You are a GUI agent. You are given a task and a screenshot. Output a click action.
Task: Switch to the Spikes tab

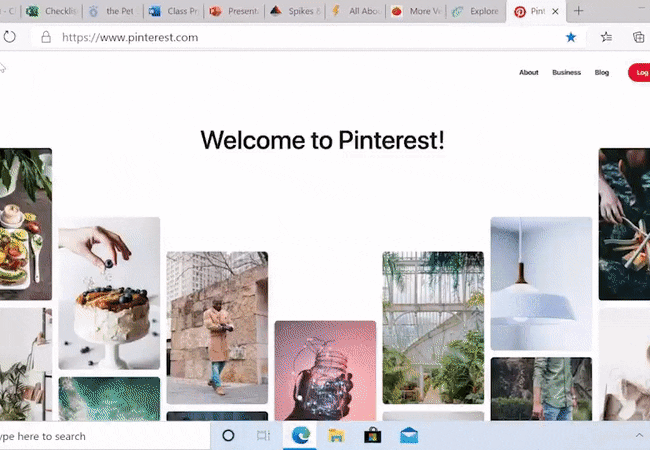click(295, 11)
